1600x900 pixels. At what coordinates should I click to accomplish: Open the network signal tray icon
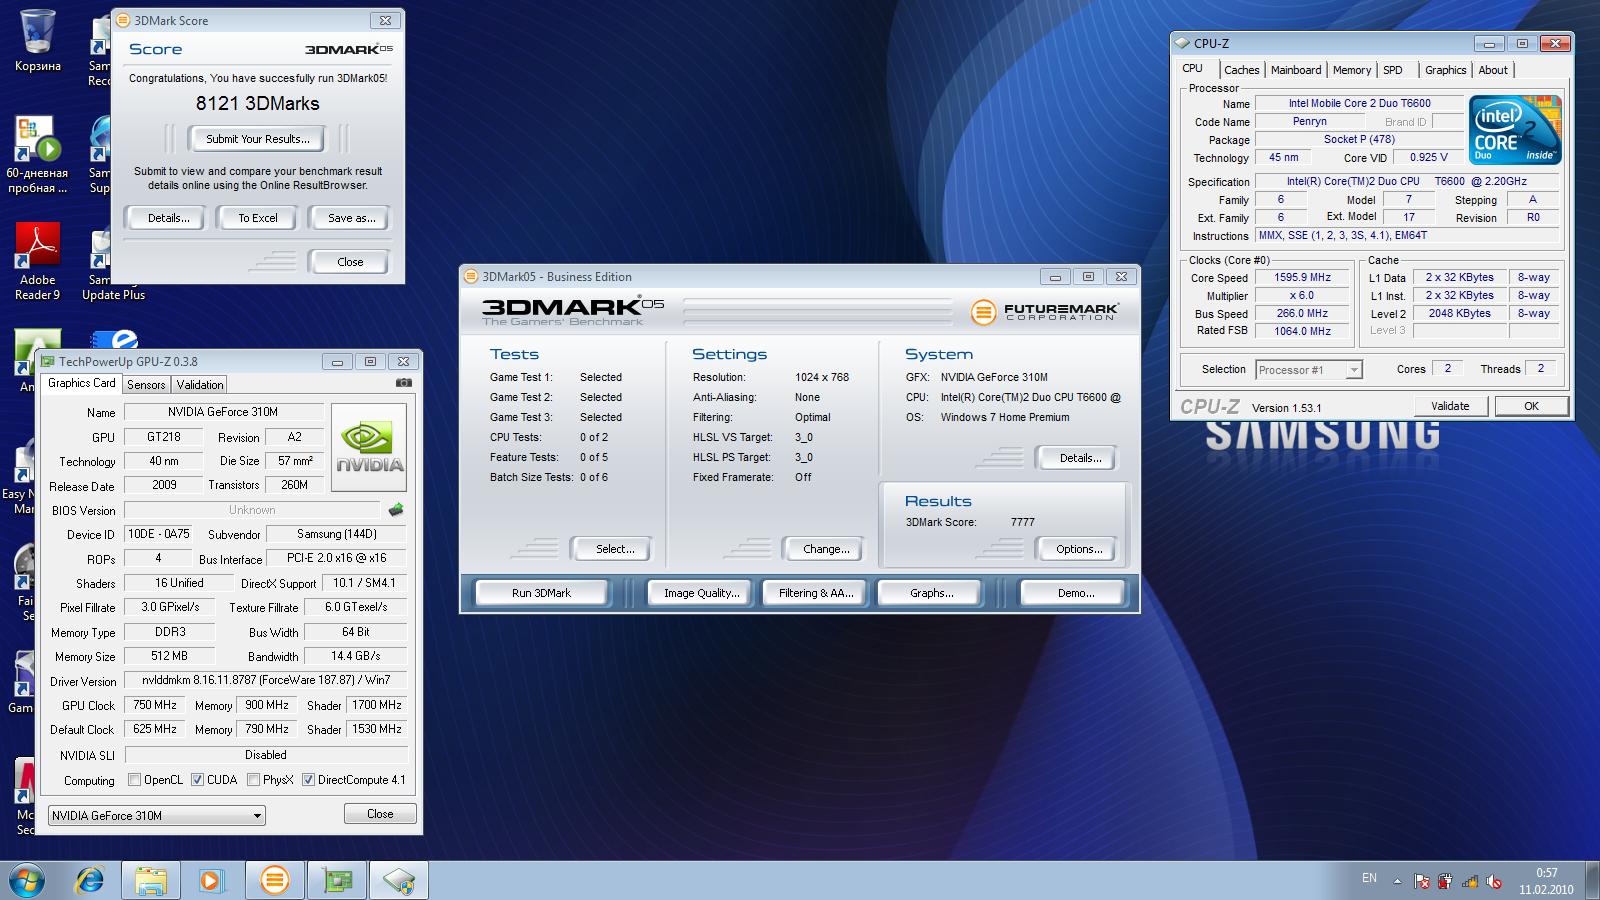tap(1470, 881)
